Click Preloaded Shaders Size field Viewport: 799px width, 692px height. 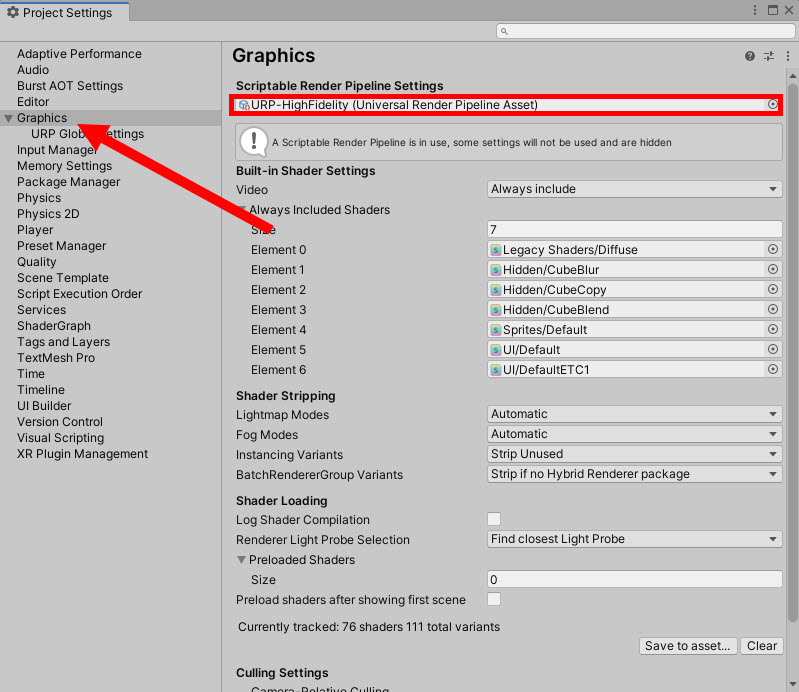(634, 579)
